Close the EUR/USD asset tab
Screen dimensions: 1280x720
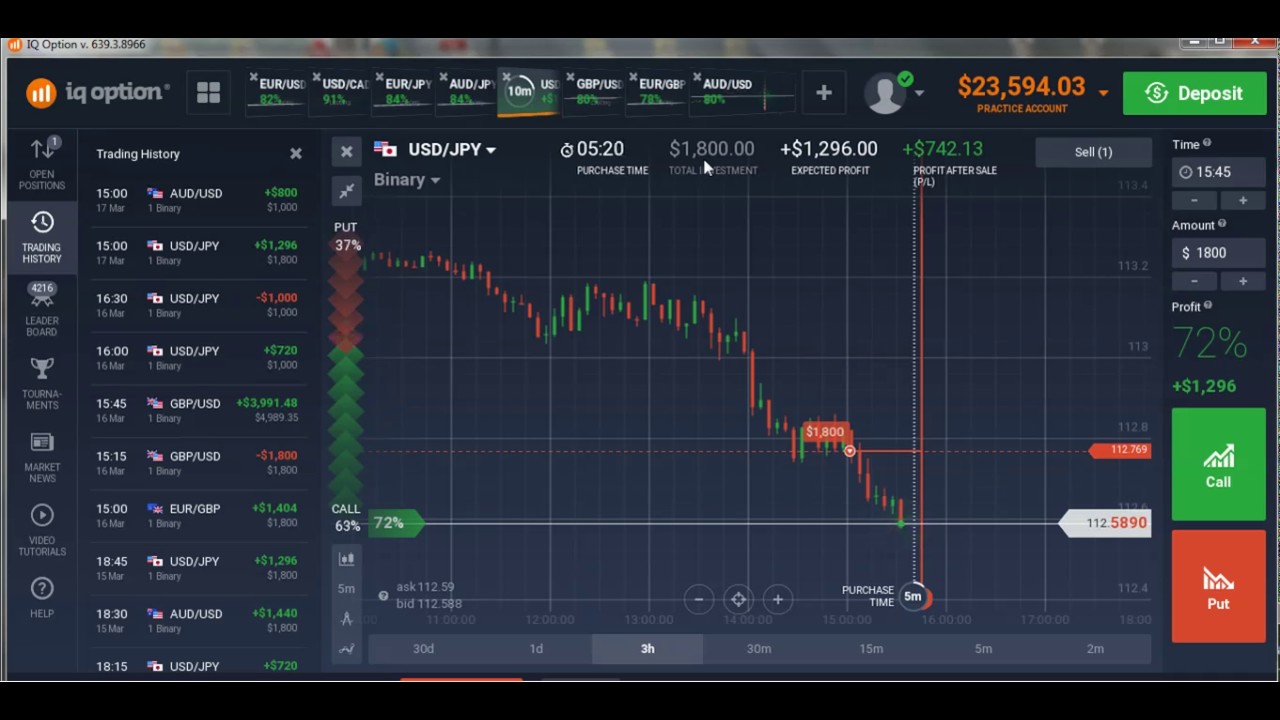[254, 77]
